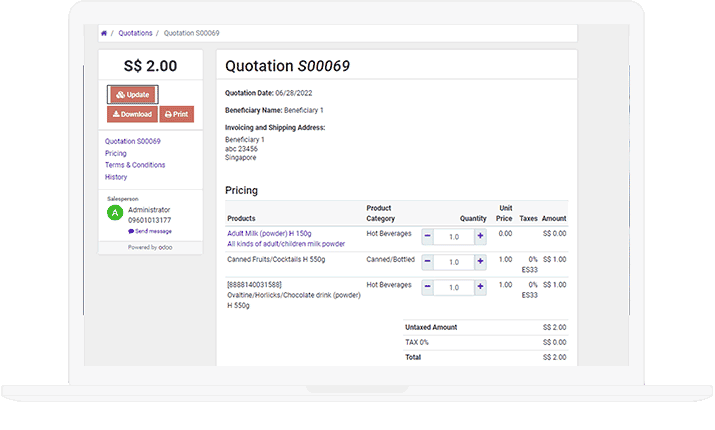This screenshot has width=715, height=430.
Task: Click the Administrator avatar icon
Action: click(115, 213)
